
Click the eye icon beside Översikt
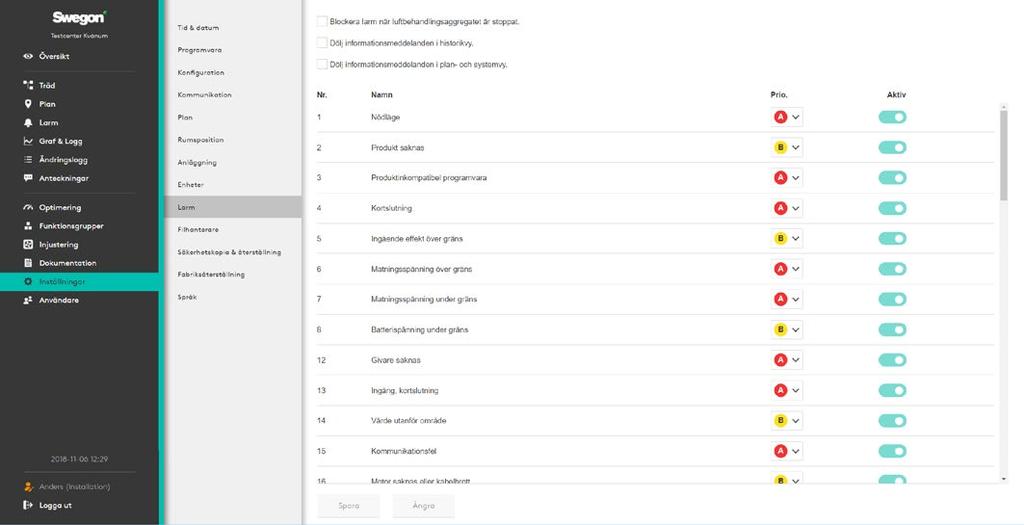pos(28,56)
